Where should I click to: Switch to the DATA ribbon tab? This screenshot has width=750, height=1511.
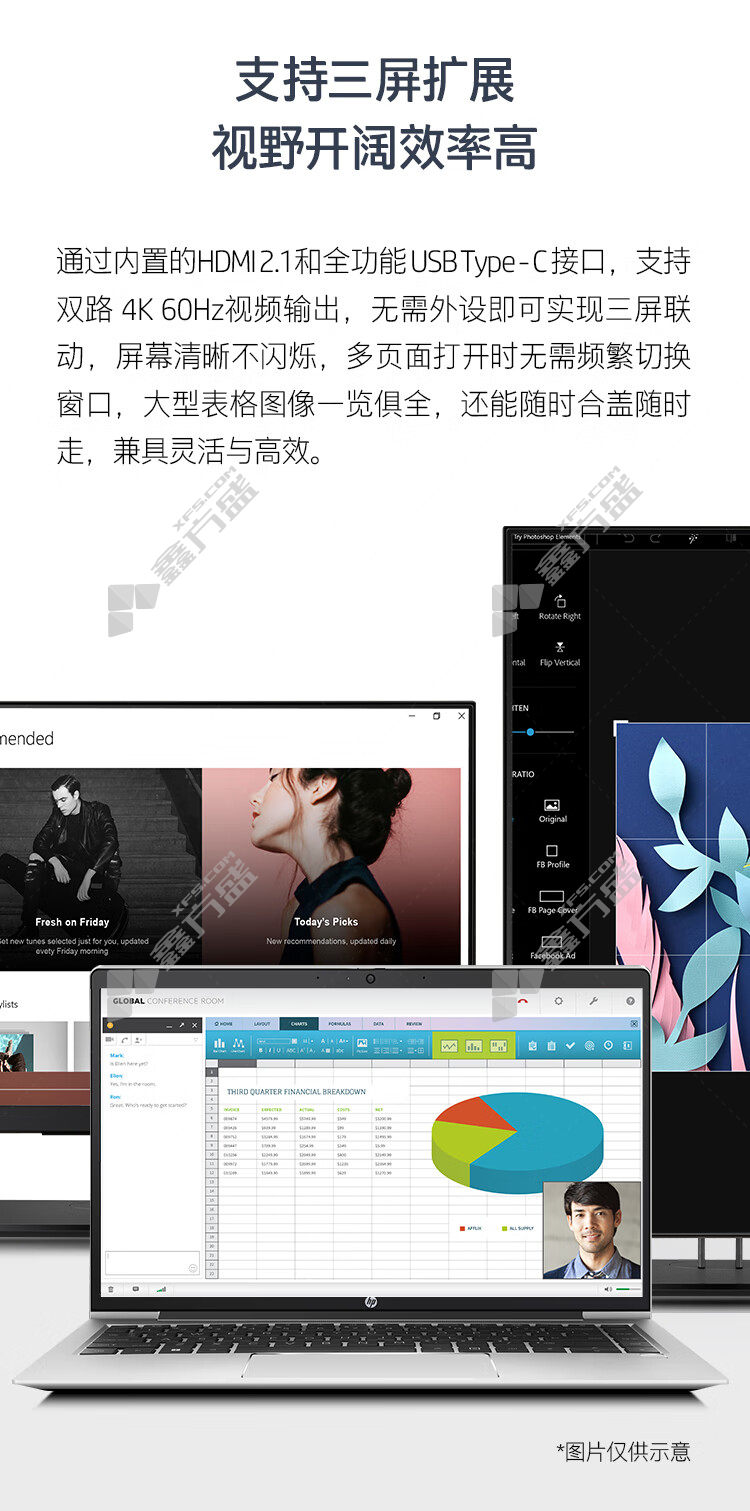click(x=378, y=1024)
